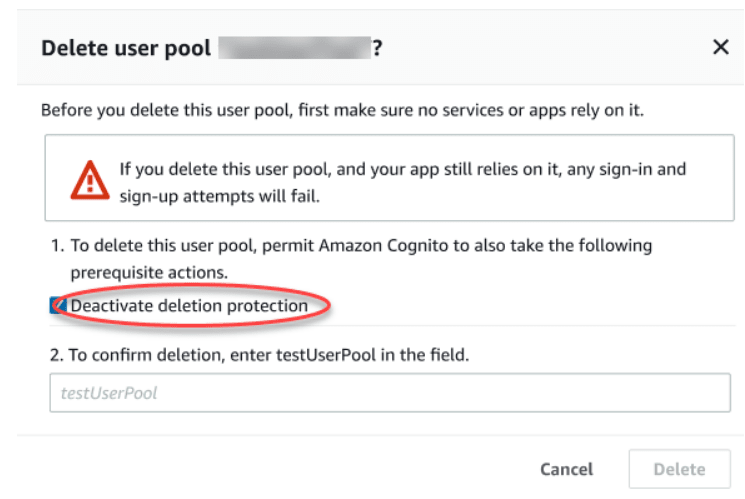The image size is (745, 499).
Task: Click the 'sign-up attempts will fail' line
Action: [219, 196]
